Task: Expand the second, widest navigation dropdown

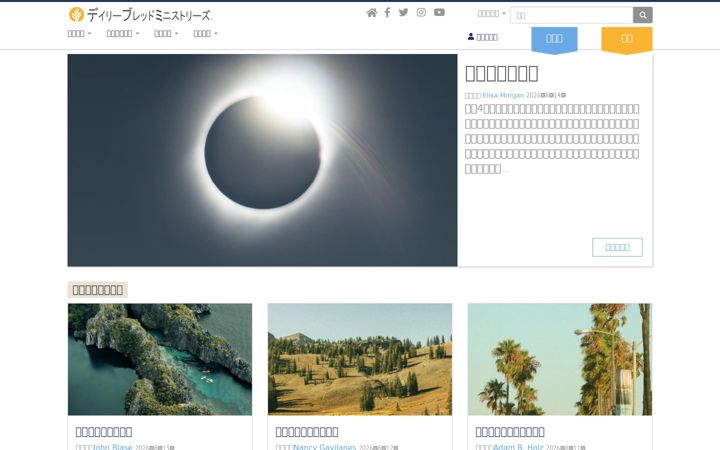Action: (123, 34)
